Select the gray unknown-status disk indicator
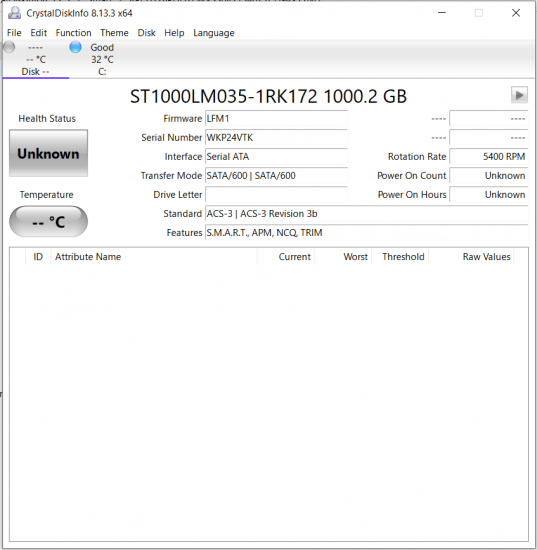This screenshot has width=537, height=550. [9, 47]
